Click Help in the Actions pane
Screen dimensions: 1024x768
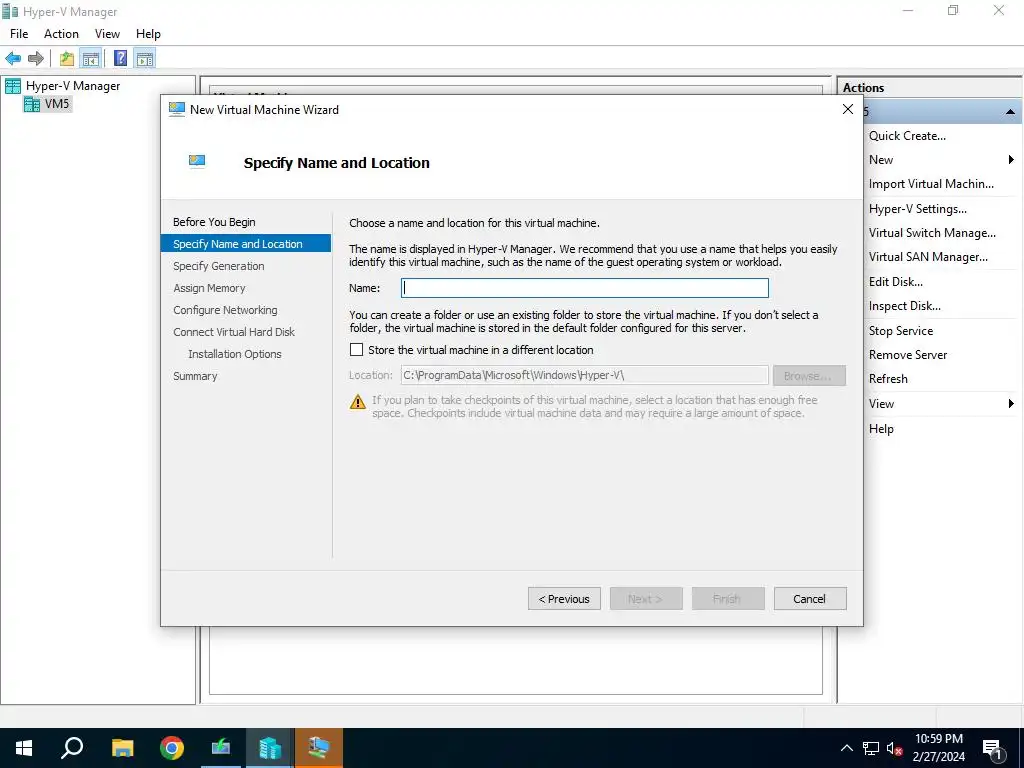click(x=881, y=429)
